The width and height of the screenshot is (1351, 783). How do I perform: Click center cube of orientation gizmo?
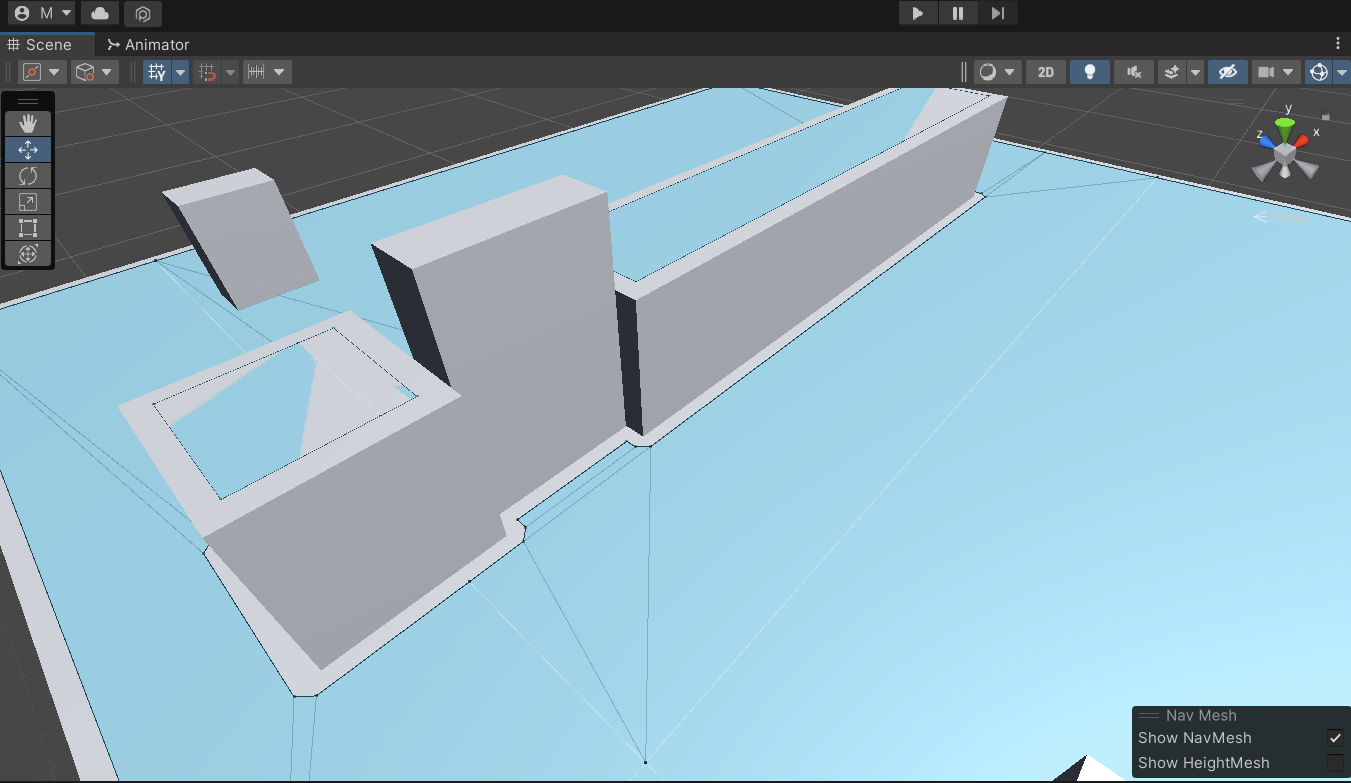pos(1285,153)
